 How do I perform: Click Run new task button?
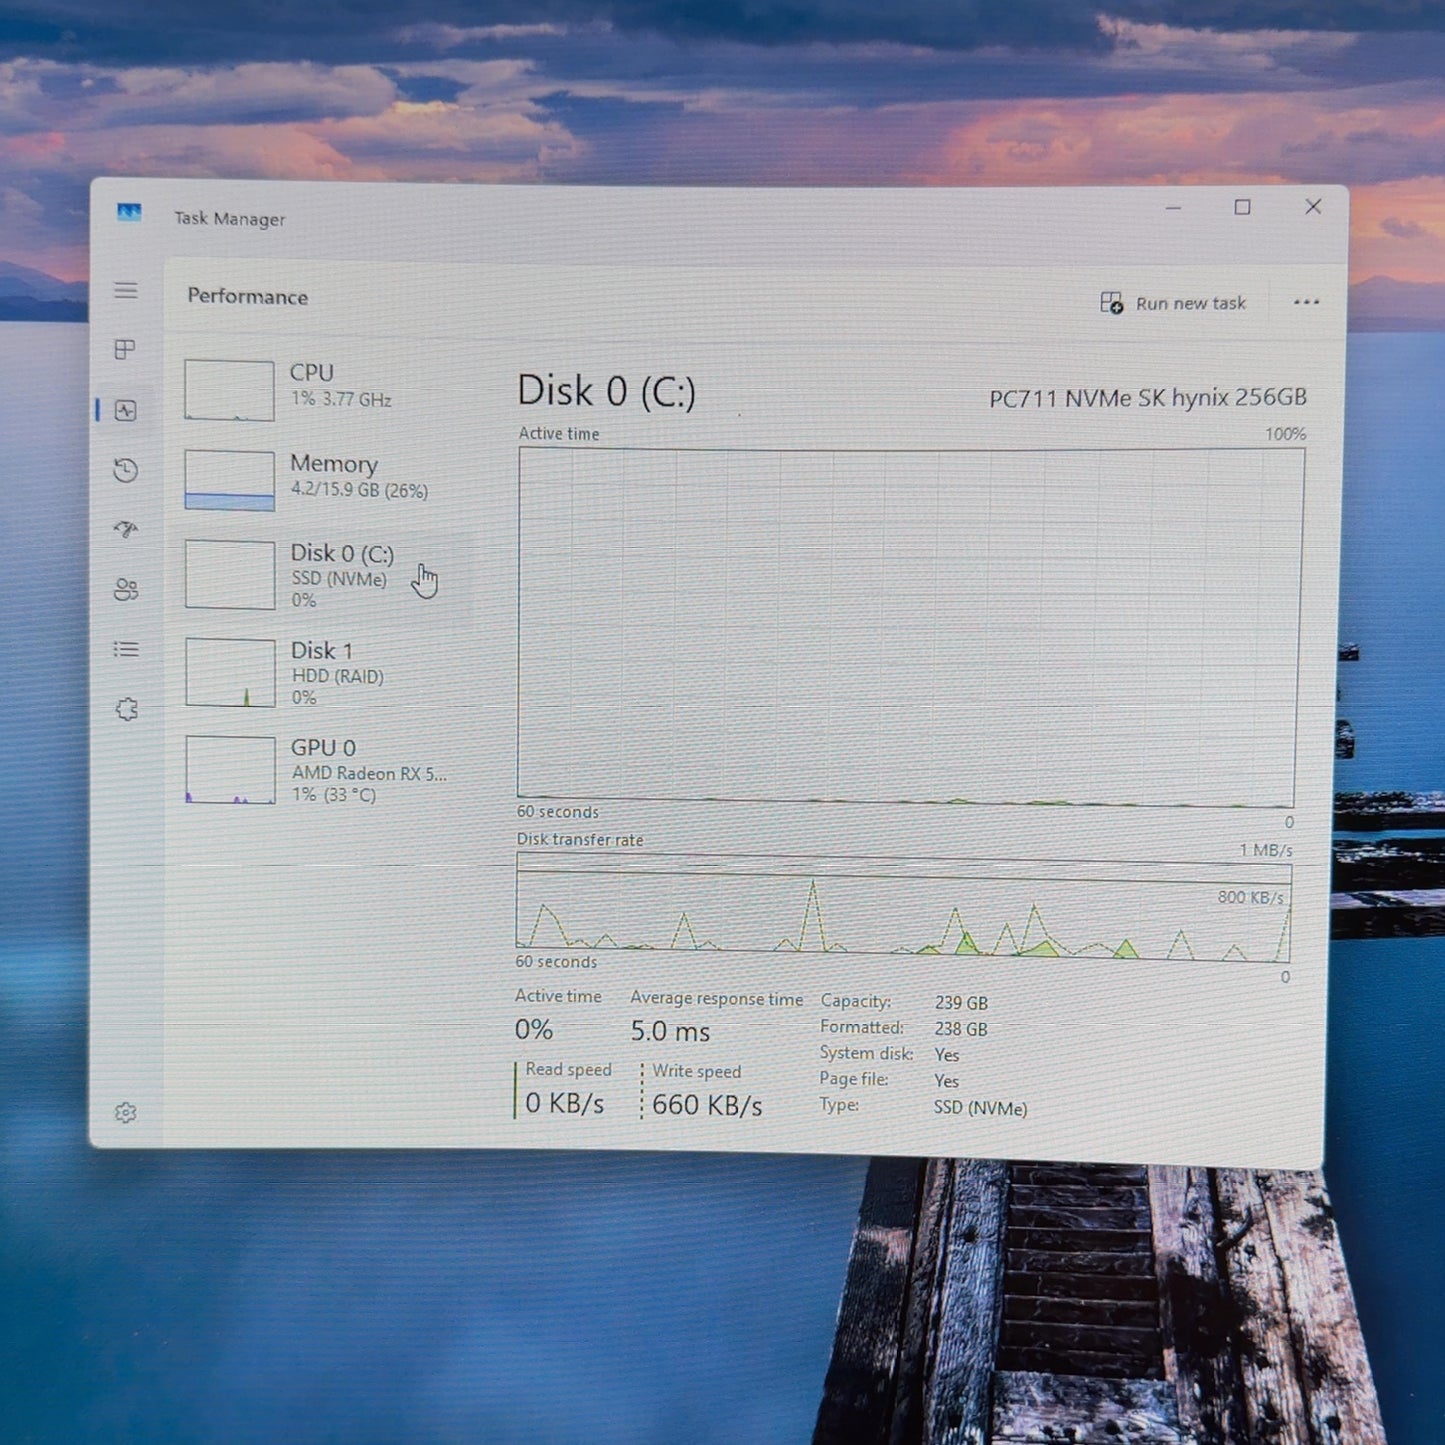coord(1173,303)
